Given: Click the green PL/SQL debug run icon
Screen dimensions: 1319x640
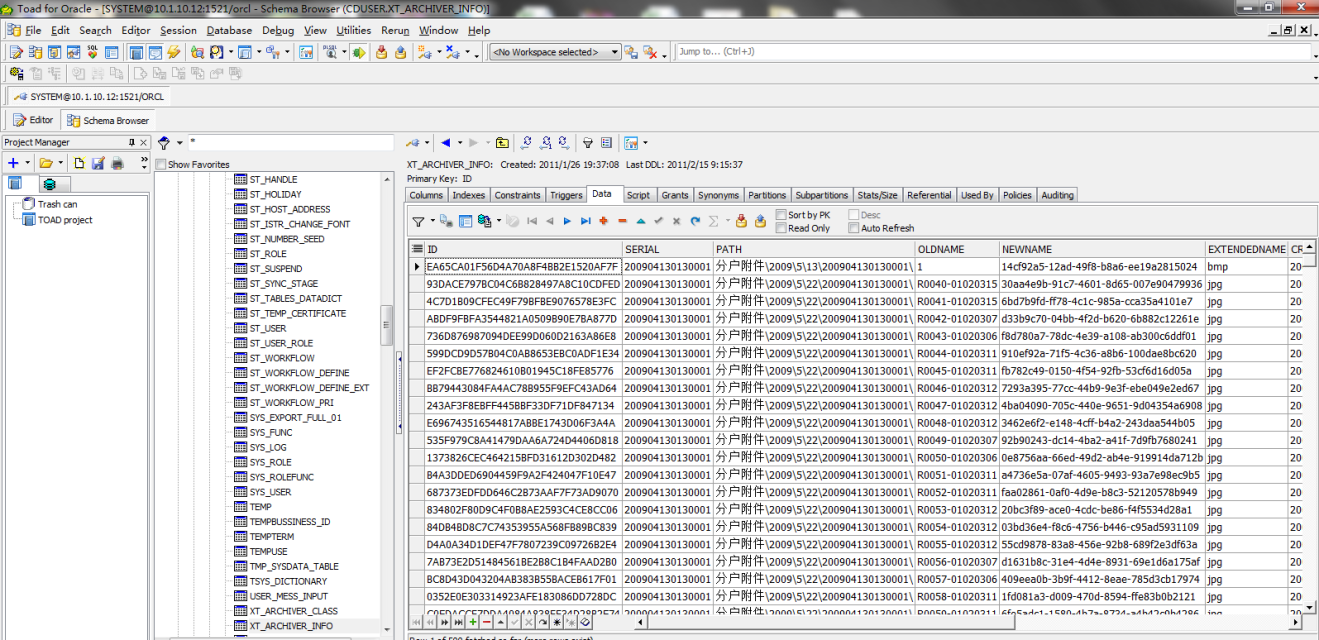Looking at the screenshot, I should coord(359,52).
